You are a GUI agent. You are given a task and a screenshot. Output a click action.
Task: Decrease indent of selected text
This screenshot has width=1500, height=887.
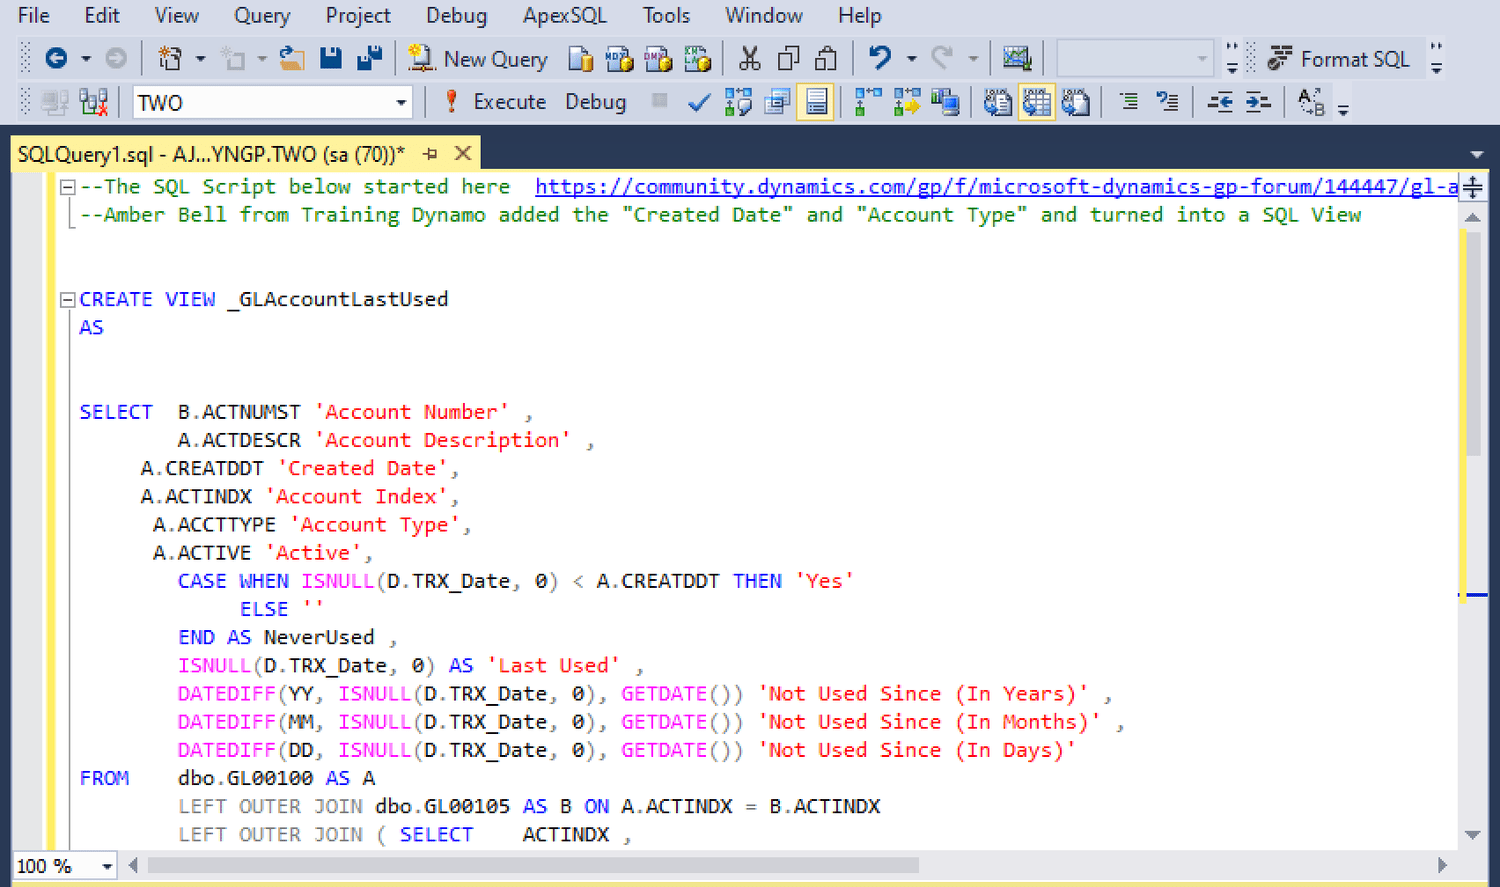(x=1220, y=101)
